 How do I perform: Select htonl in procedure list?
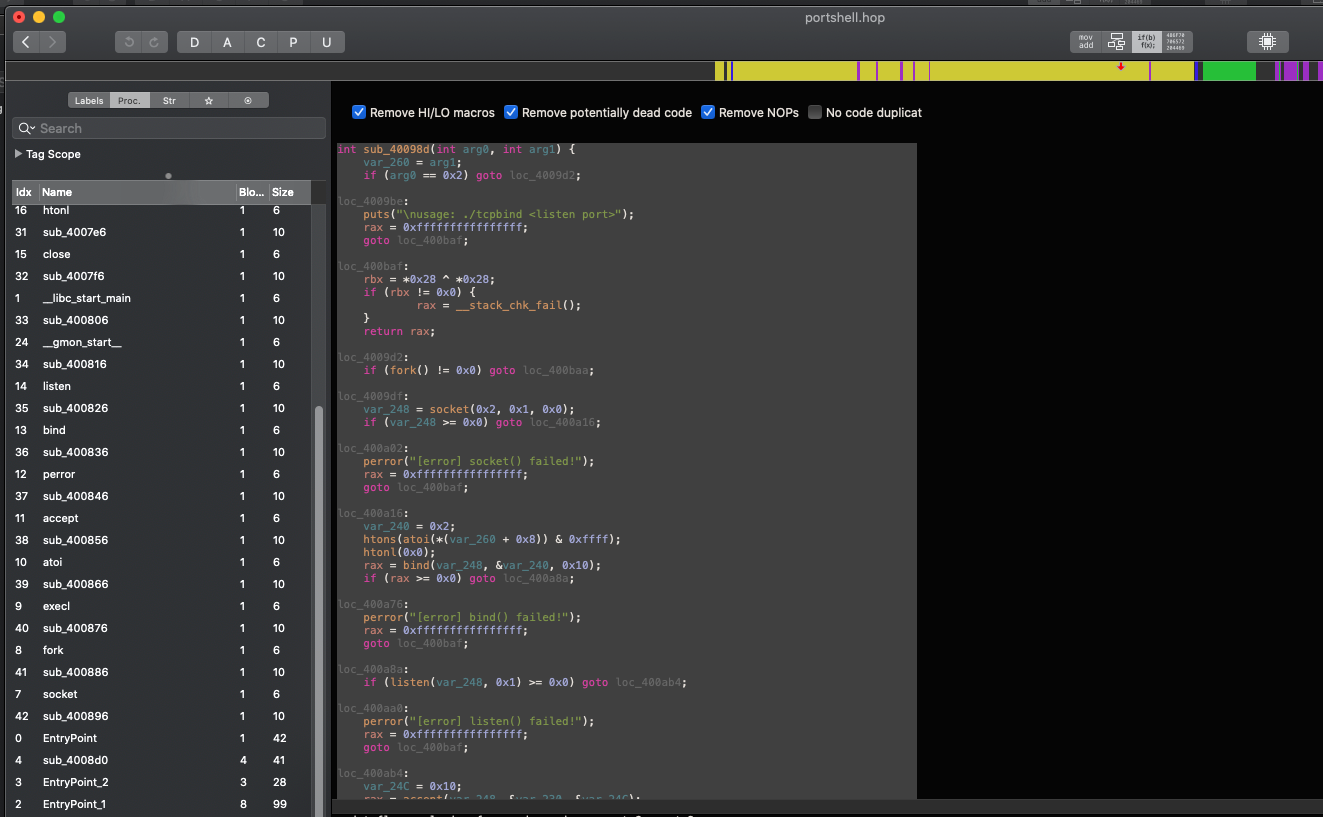coord(161,210)
